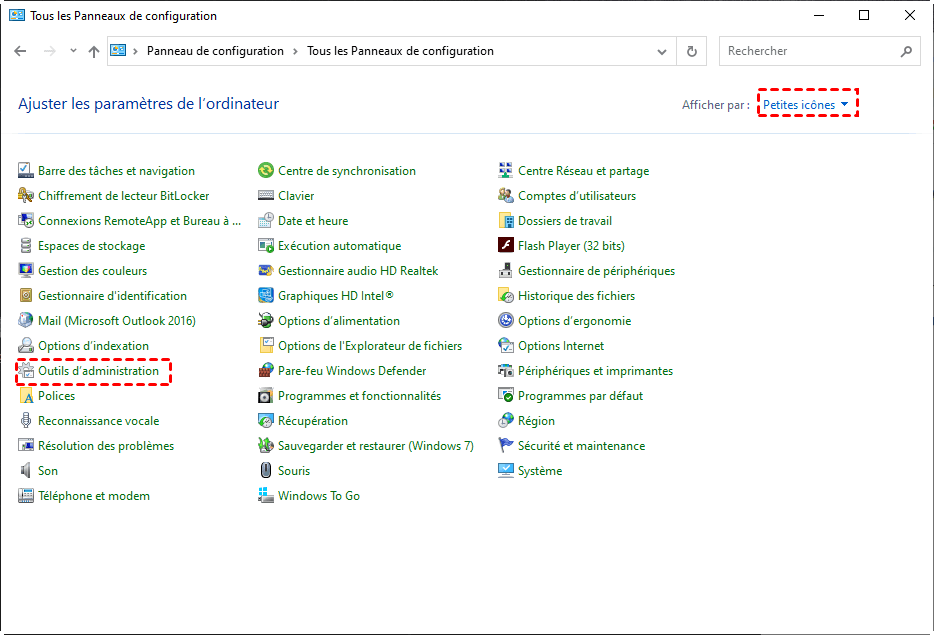Screen dimensions: 934x635
Task: Click the Windows To Go icon
Action: pos(266,496)
